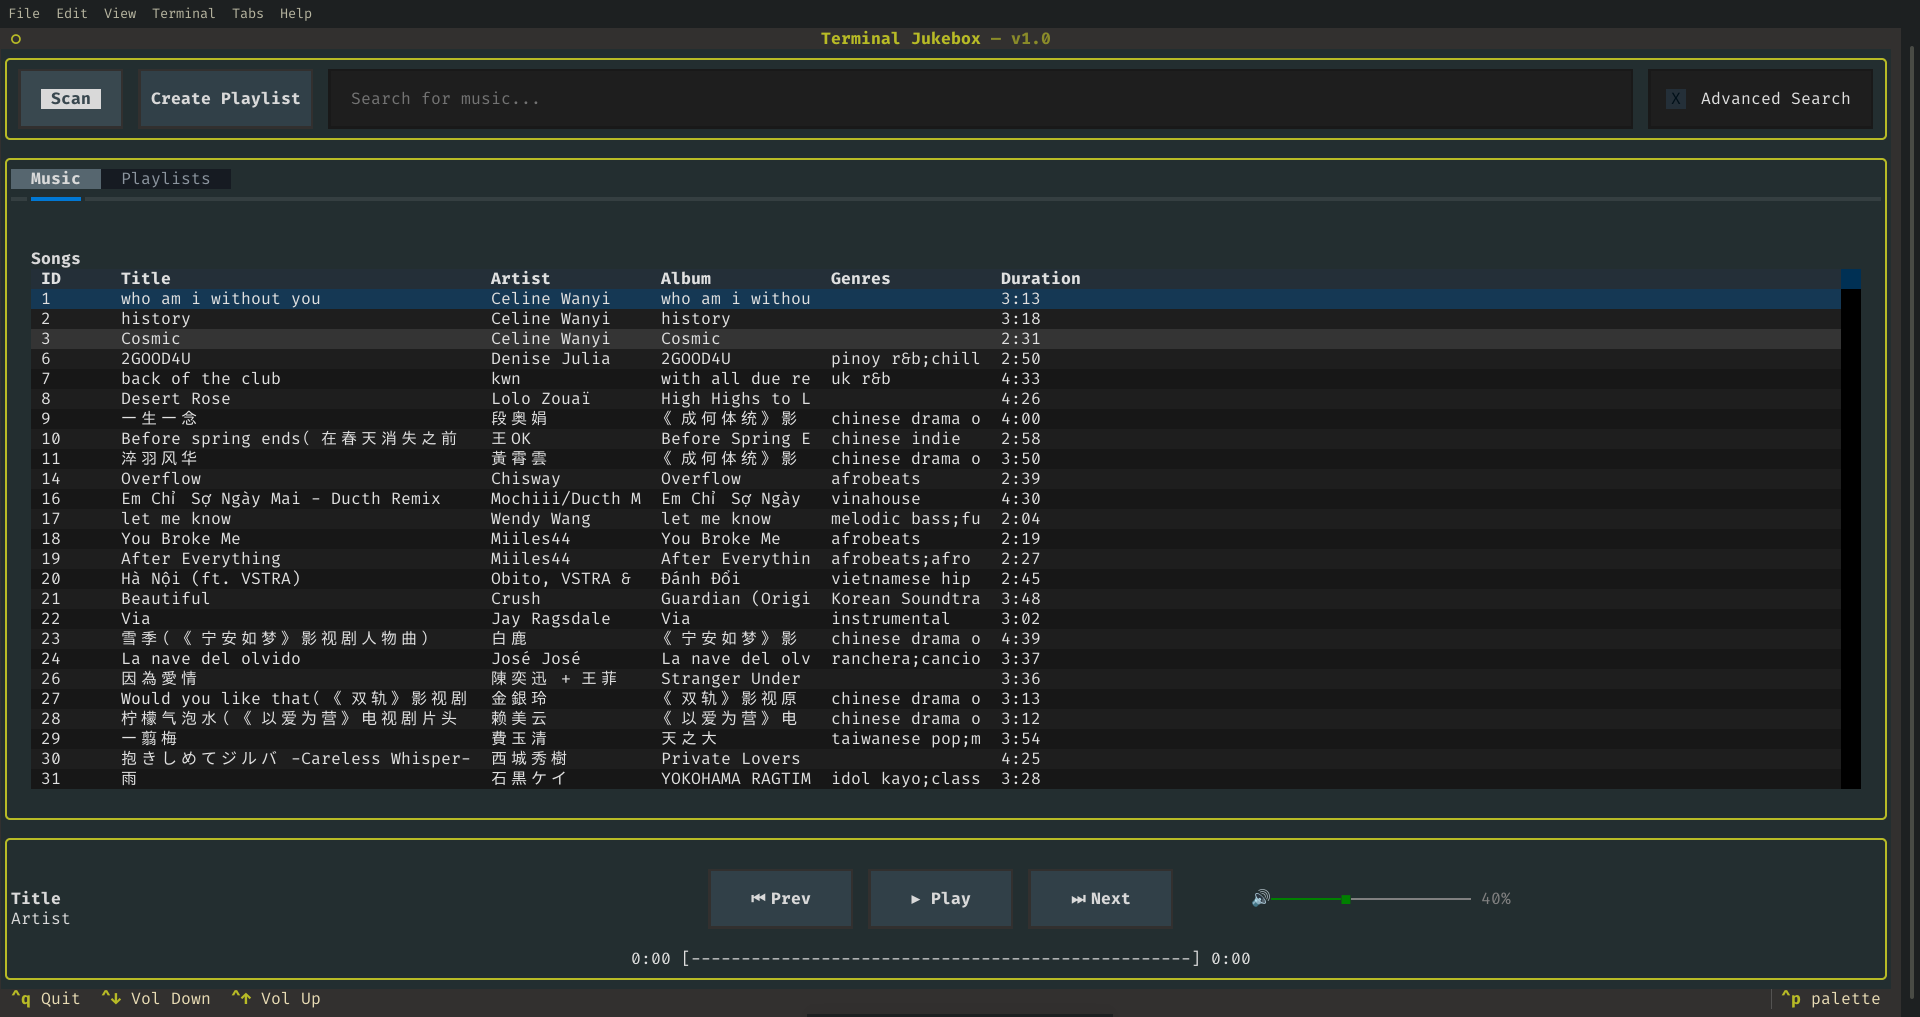Select the 'Cosmic' song row
The height and width of the screenshot is (1017, 1920).
point(936,338)
